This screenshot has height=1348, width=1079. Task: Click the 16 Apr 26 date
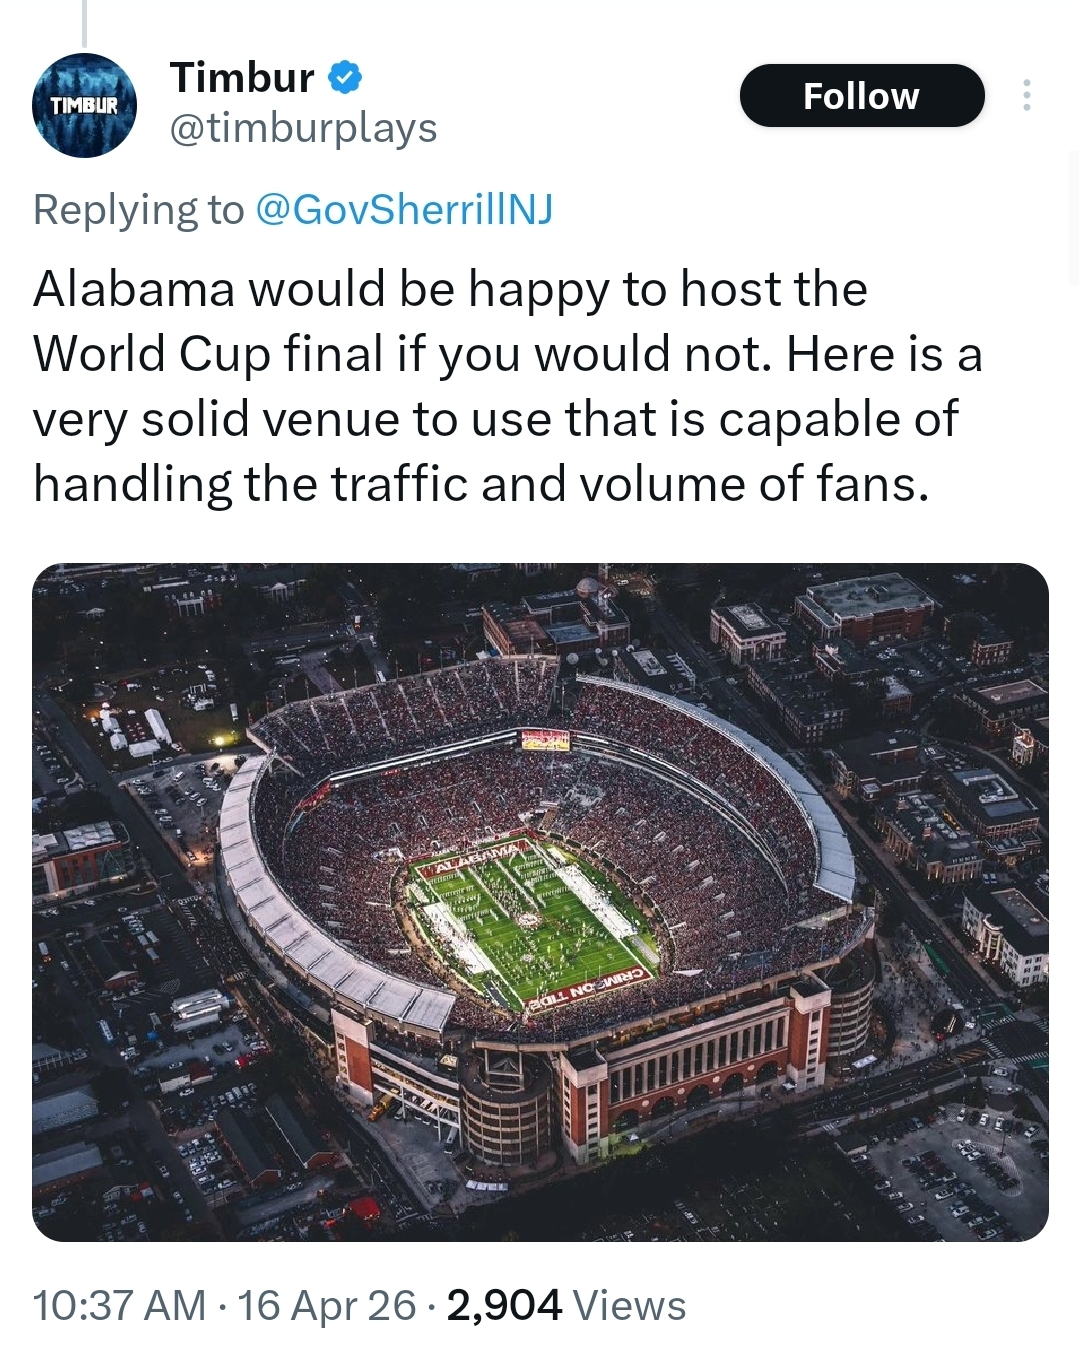(x=326, y=1305)
